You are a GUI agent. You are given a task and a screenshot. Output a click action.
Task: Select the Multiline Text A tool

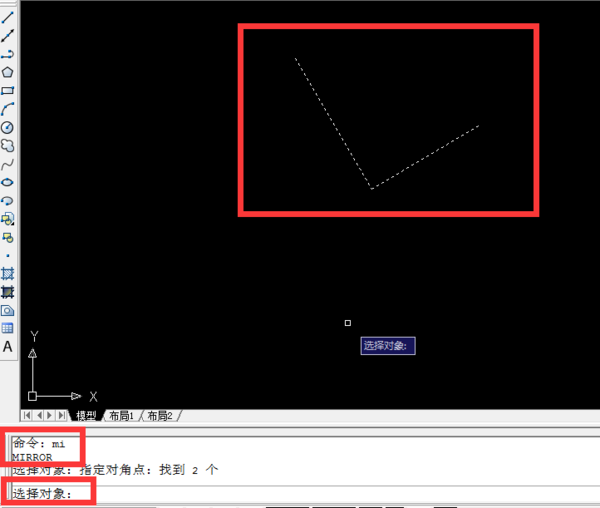[8, 347]
